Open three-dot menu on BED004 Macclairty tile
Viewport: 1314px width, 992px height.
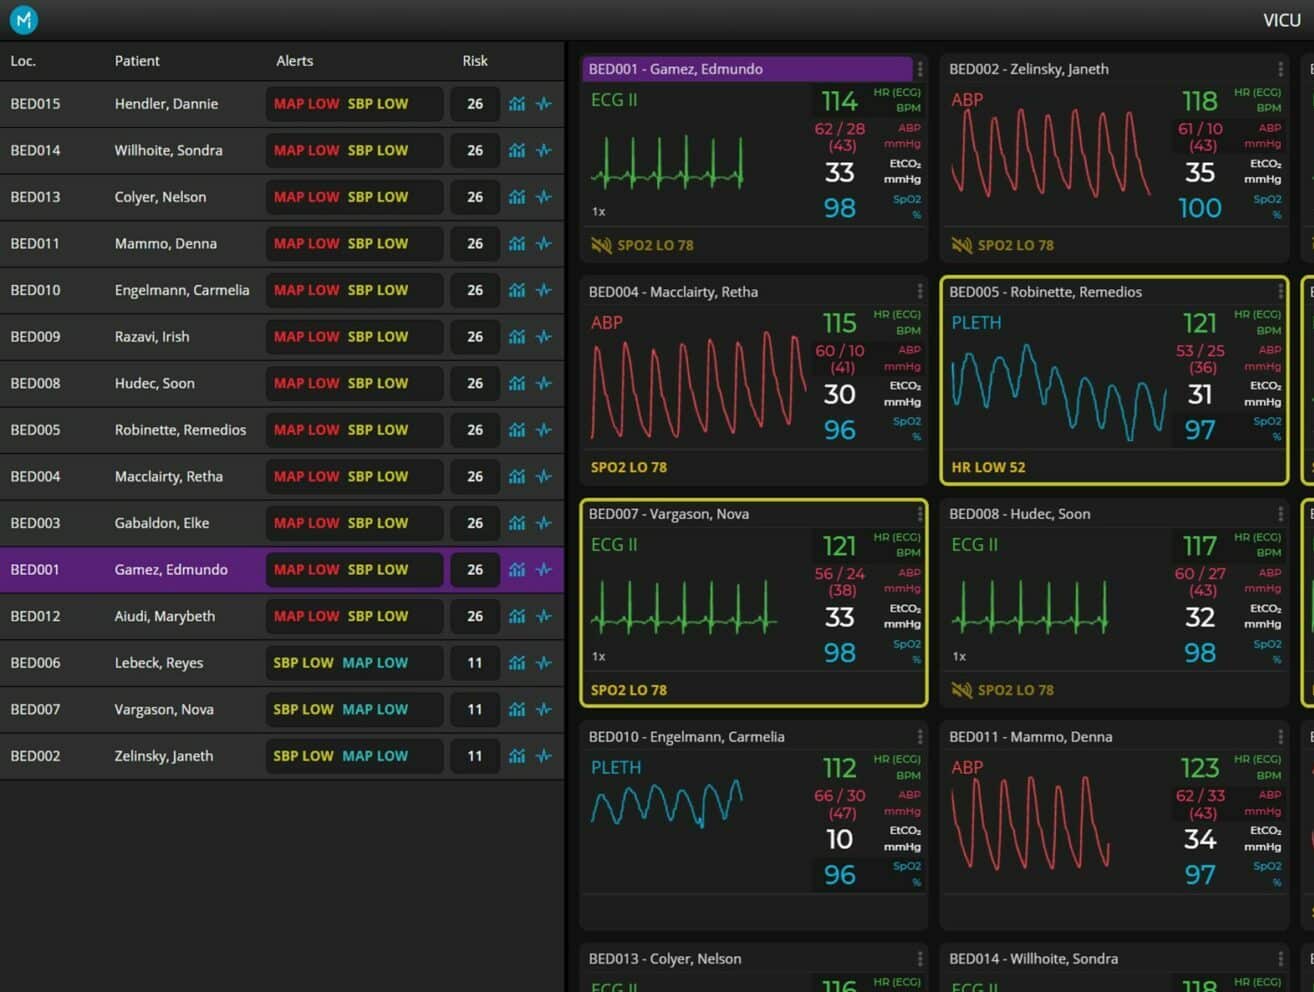(920, 292)
